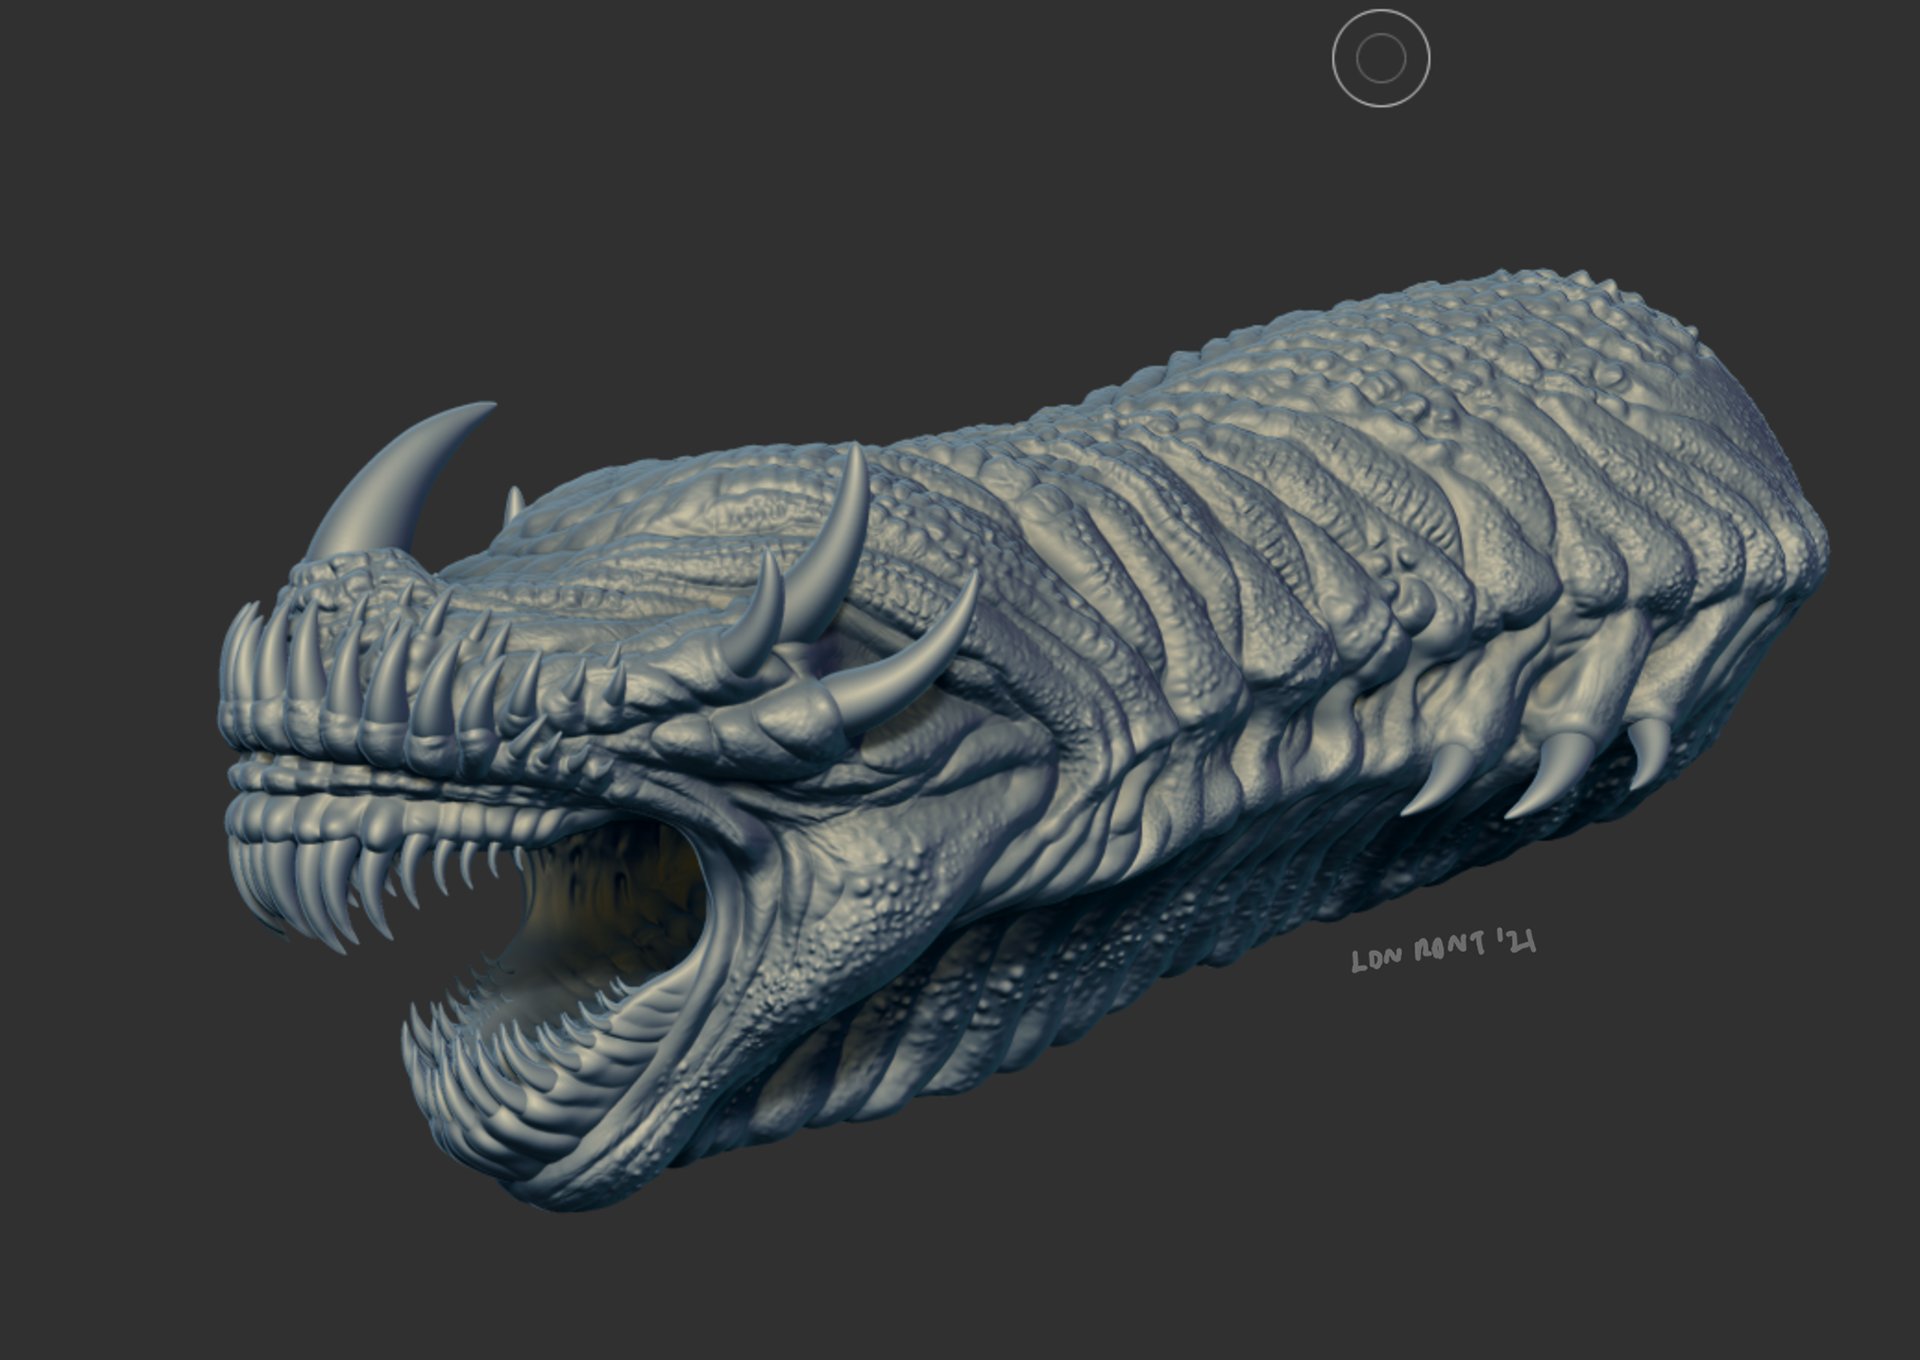
Task: Click the small spike behind the nose horn
Action: click(x=513, y=503)
